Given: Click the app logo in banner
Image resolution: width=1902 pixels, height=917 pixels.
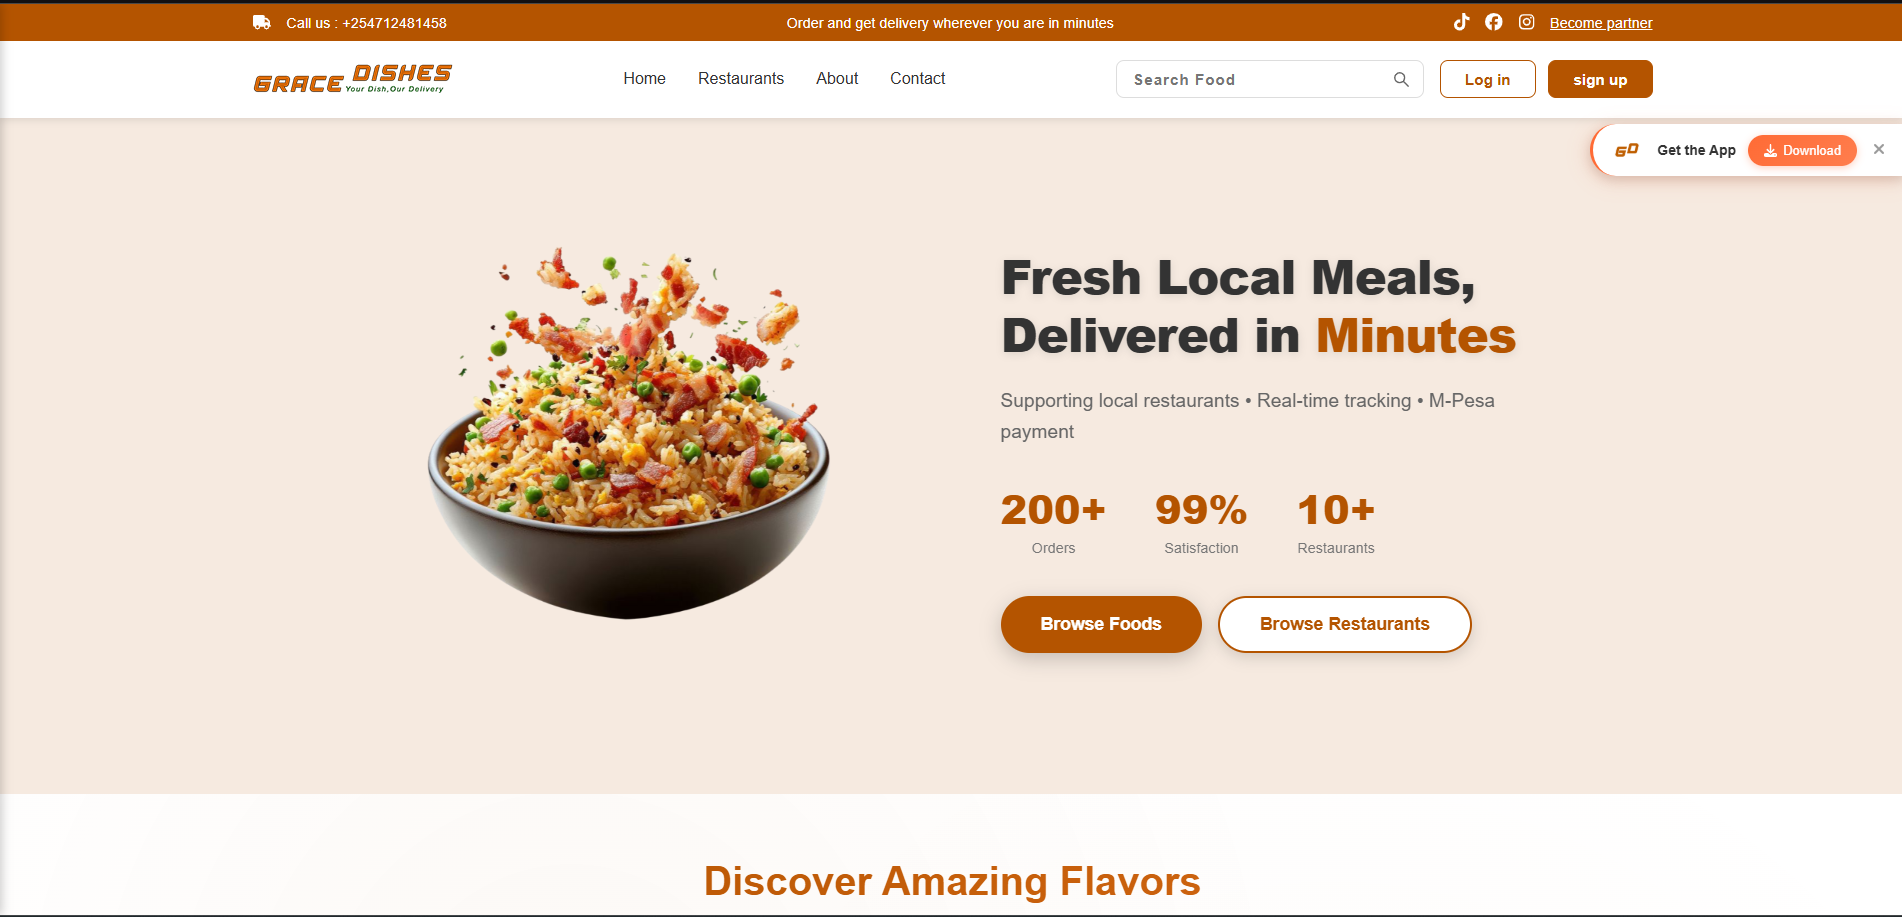Looking at the screenshot, I should (1627, 150).
